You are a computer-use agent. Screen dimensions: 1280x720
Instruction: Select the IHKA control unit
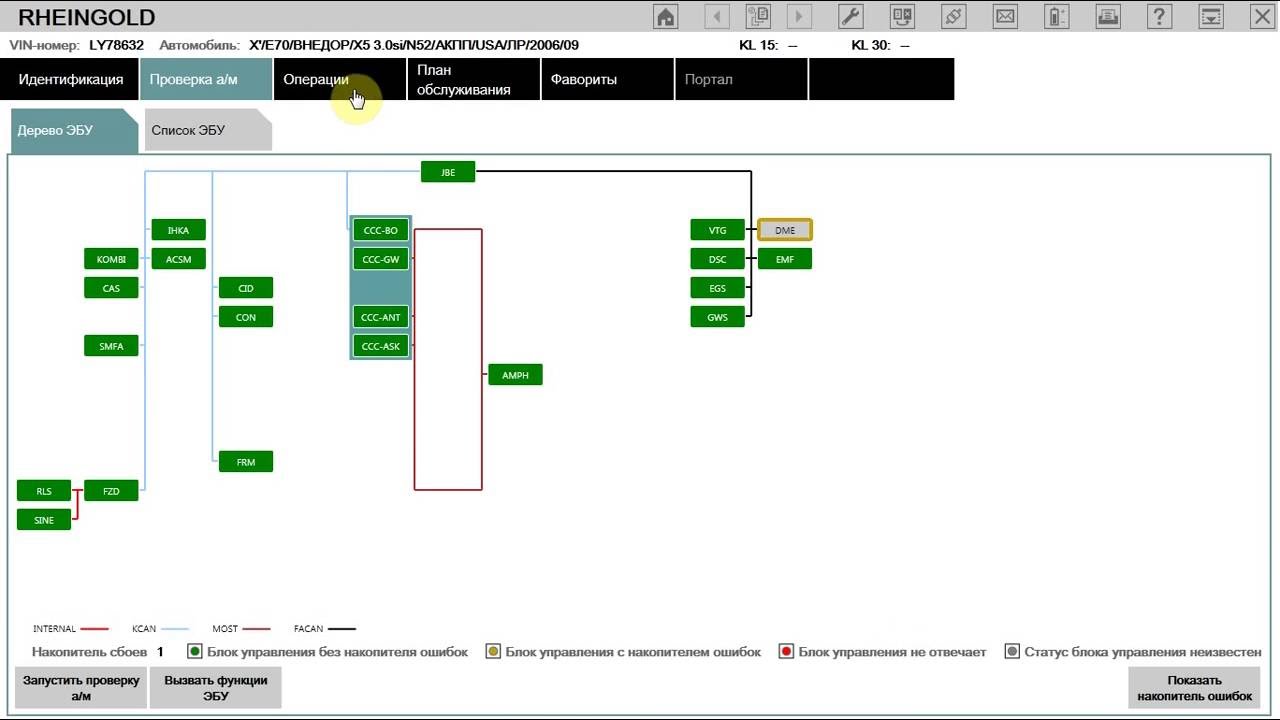pyautogui.click(x=178, y=230)
